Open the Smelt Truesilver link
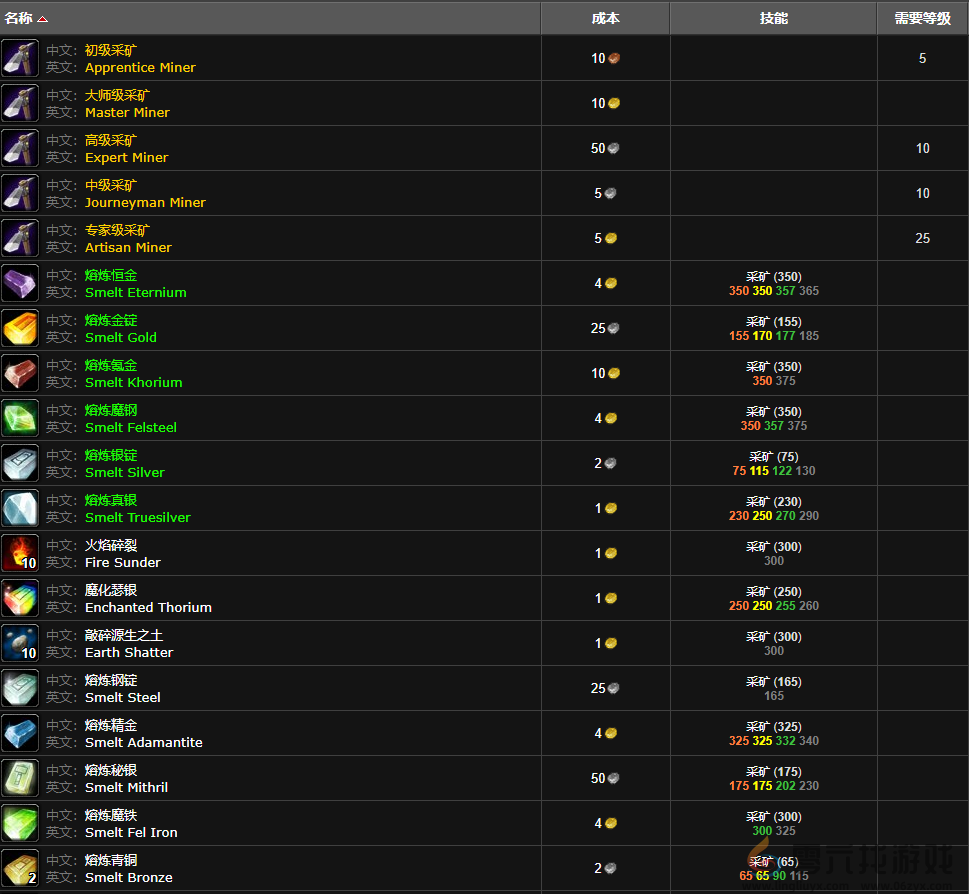969x894 pixels. pyautogui.click(x=137, y=517)
